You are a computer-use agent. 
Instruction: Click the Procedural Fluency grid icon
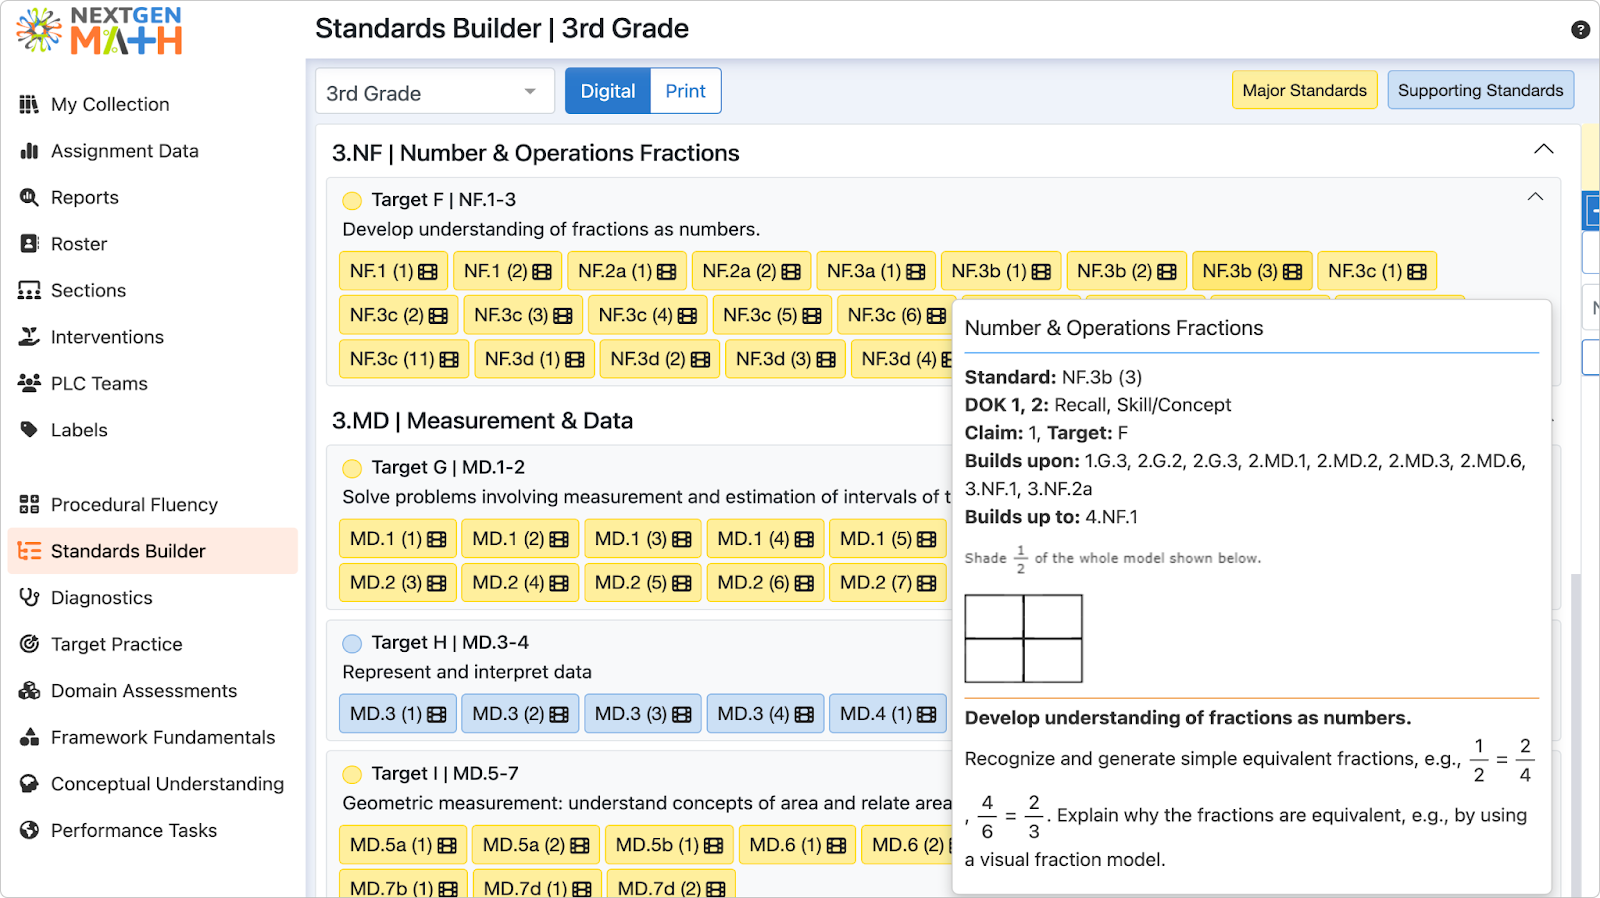coord(29,504)
